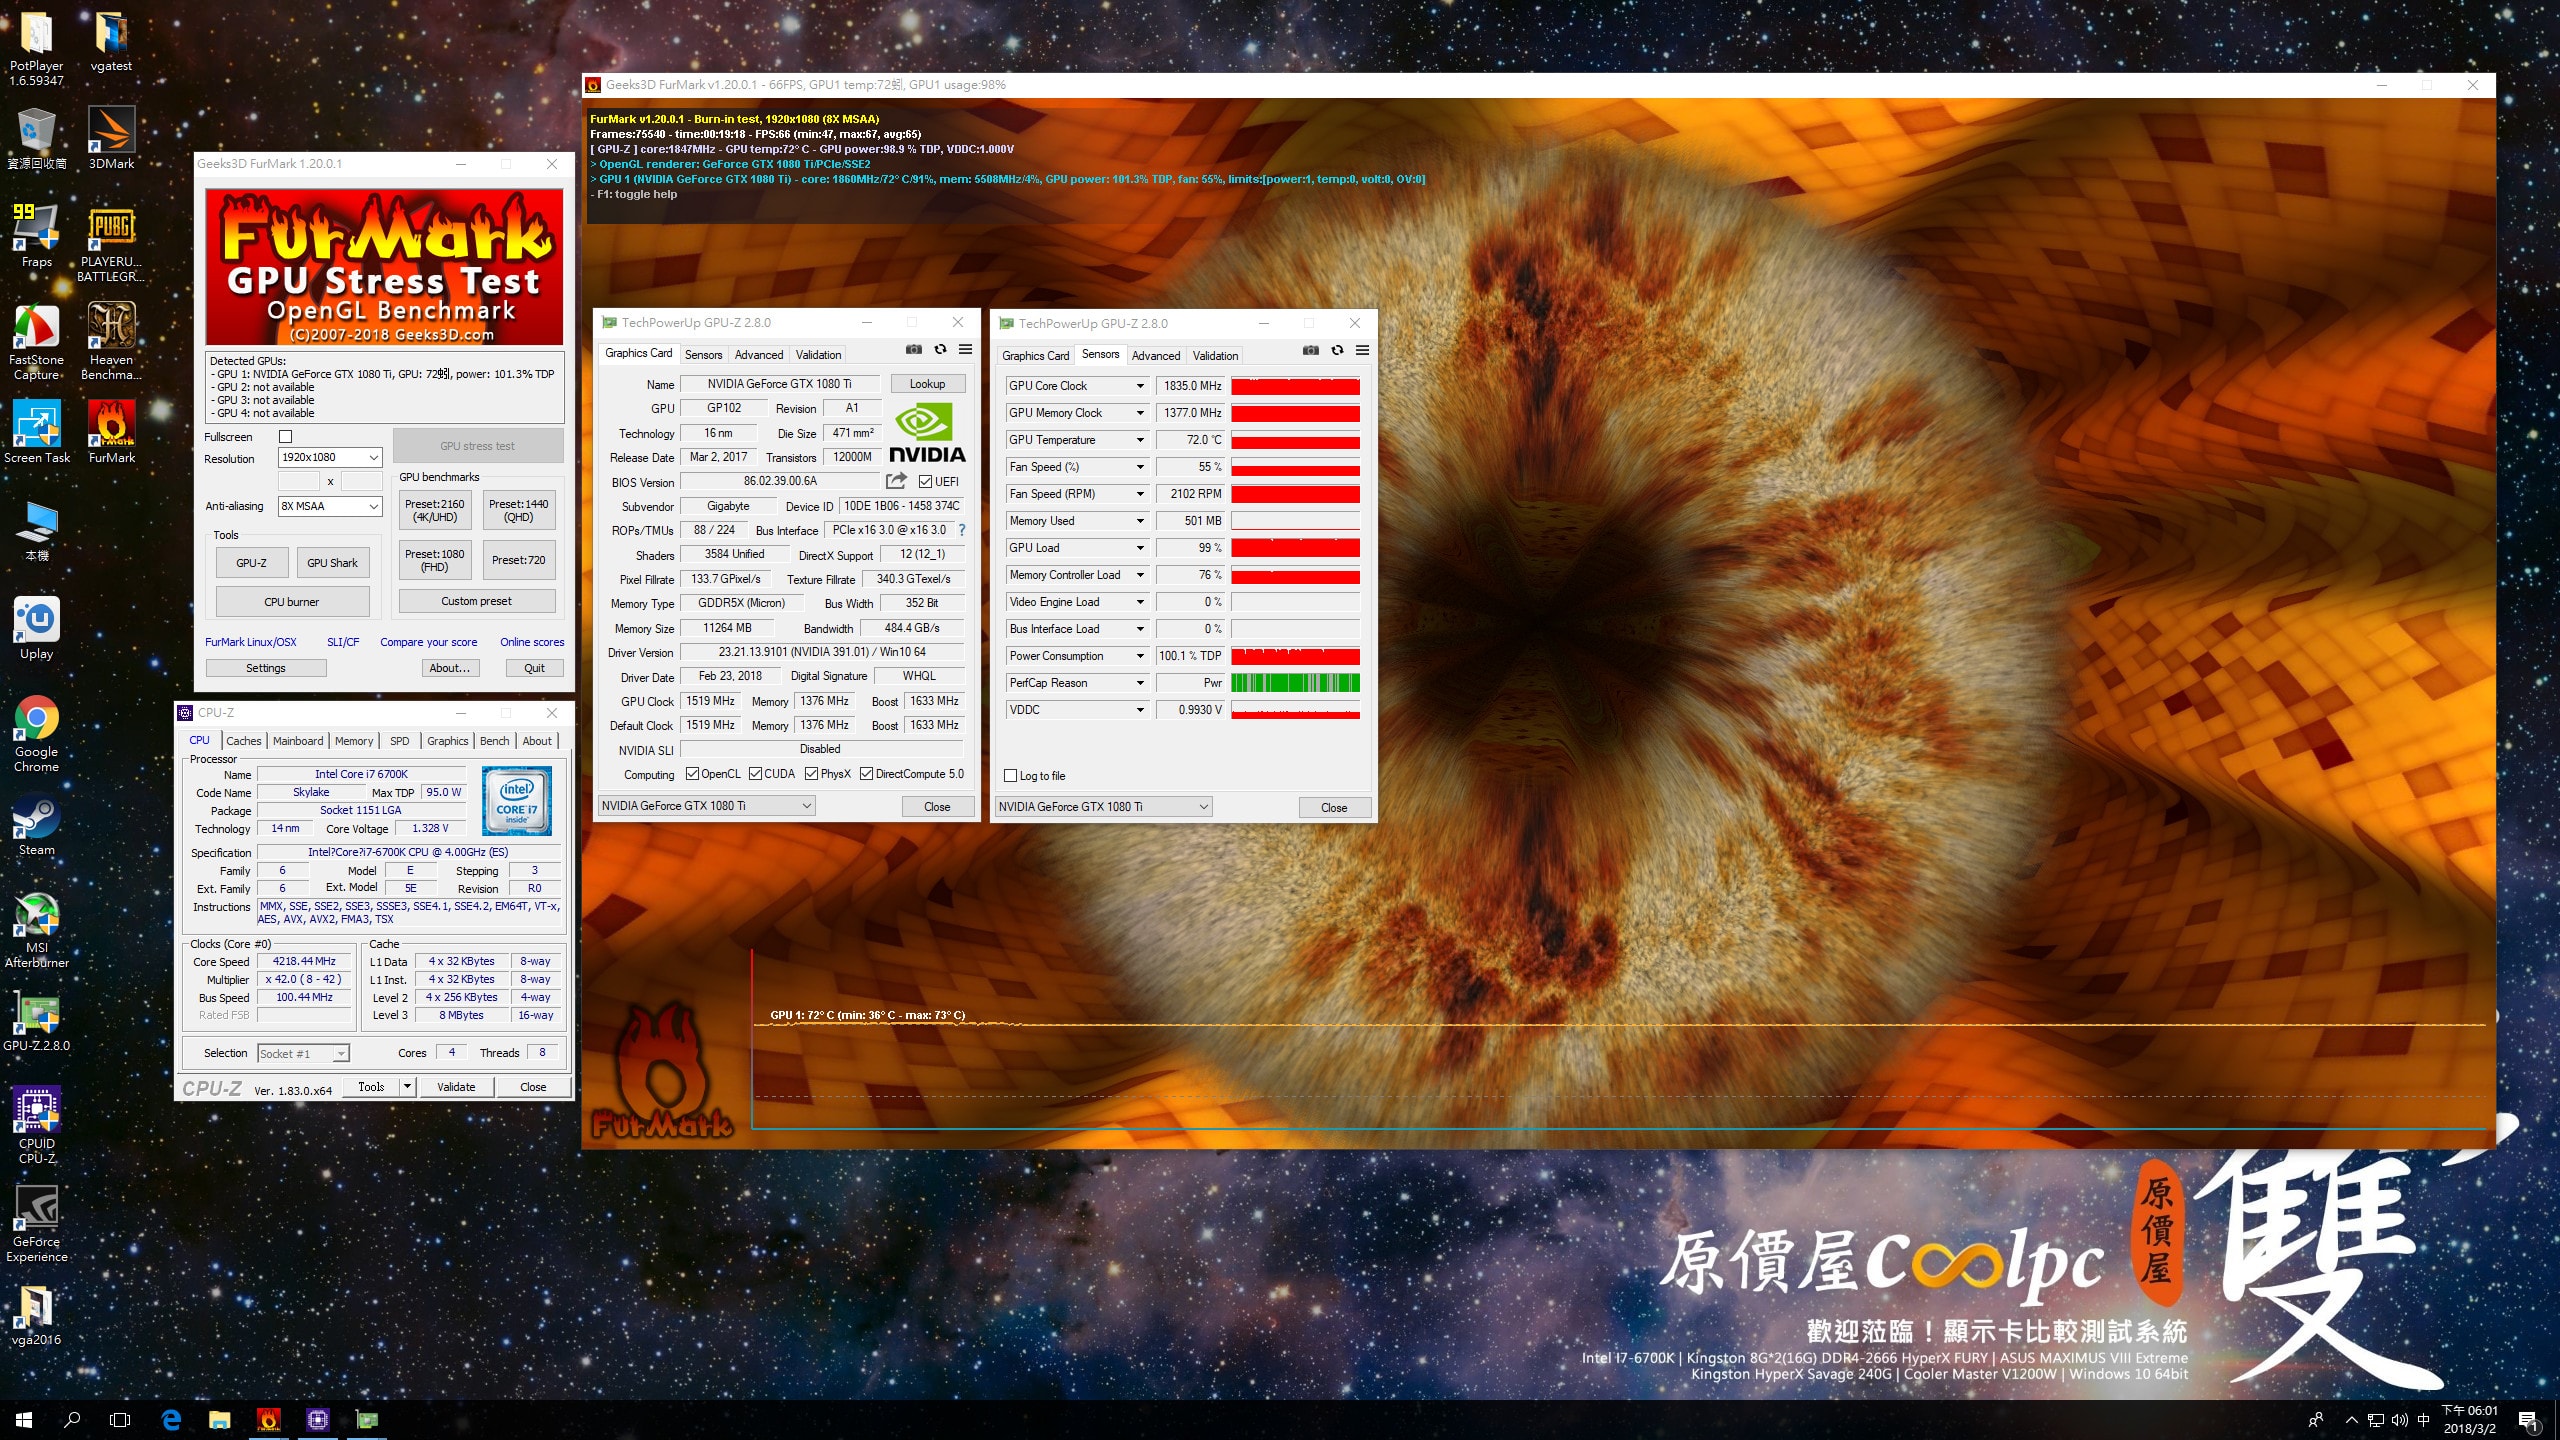Toggle the OpenCL checkbox in GPU-Z
Viewport: 2560px width, 1440px height.
[692, 774]
